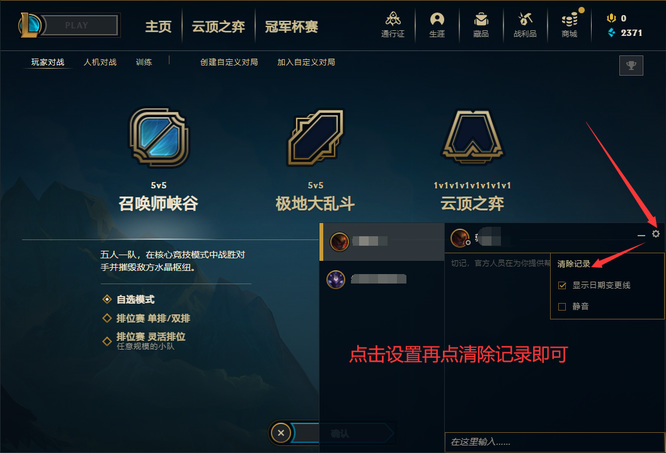Select the 召唤师峡谷 5v5 mode emblem

tap(159, 137)
